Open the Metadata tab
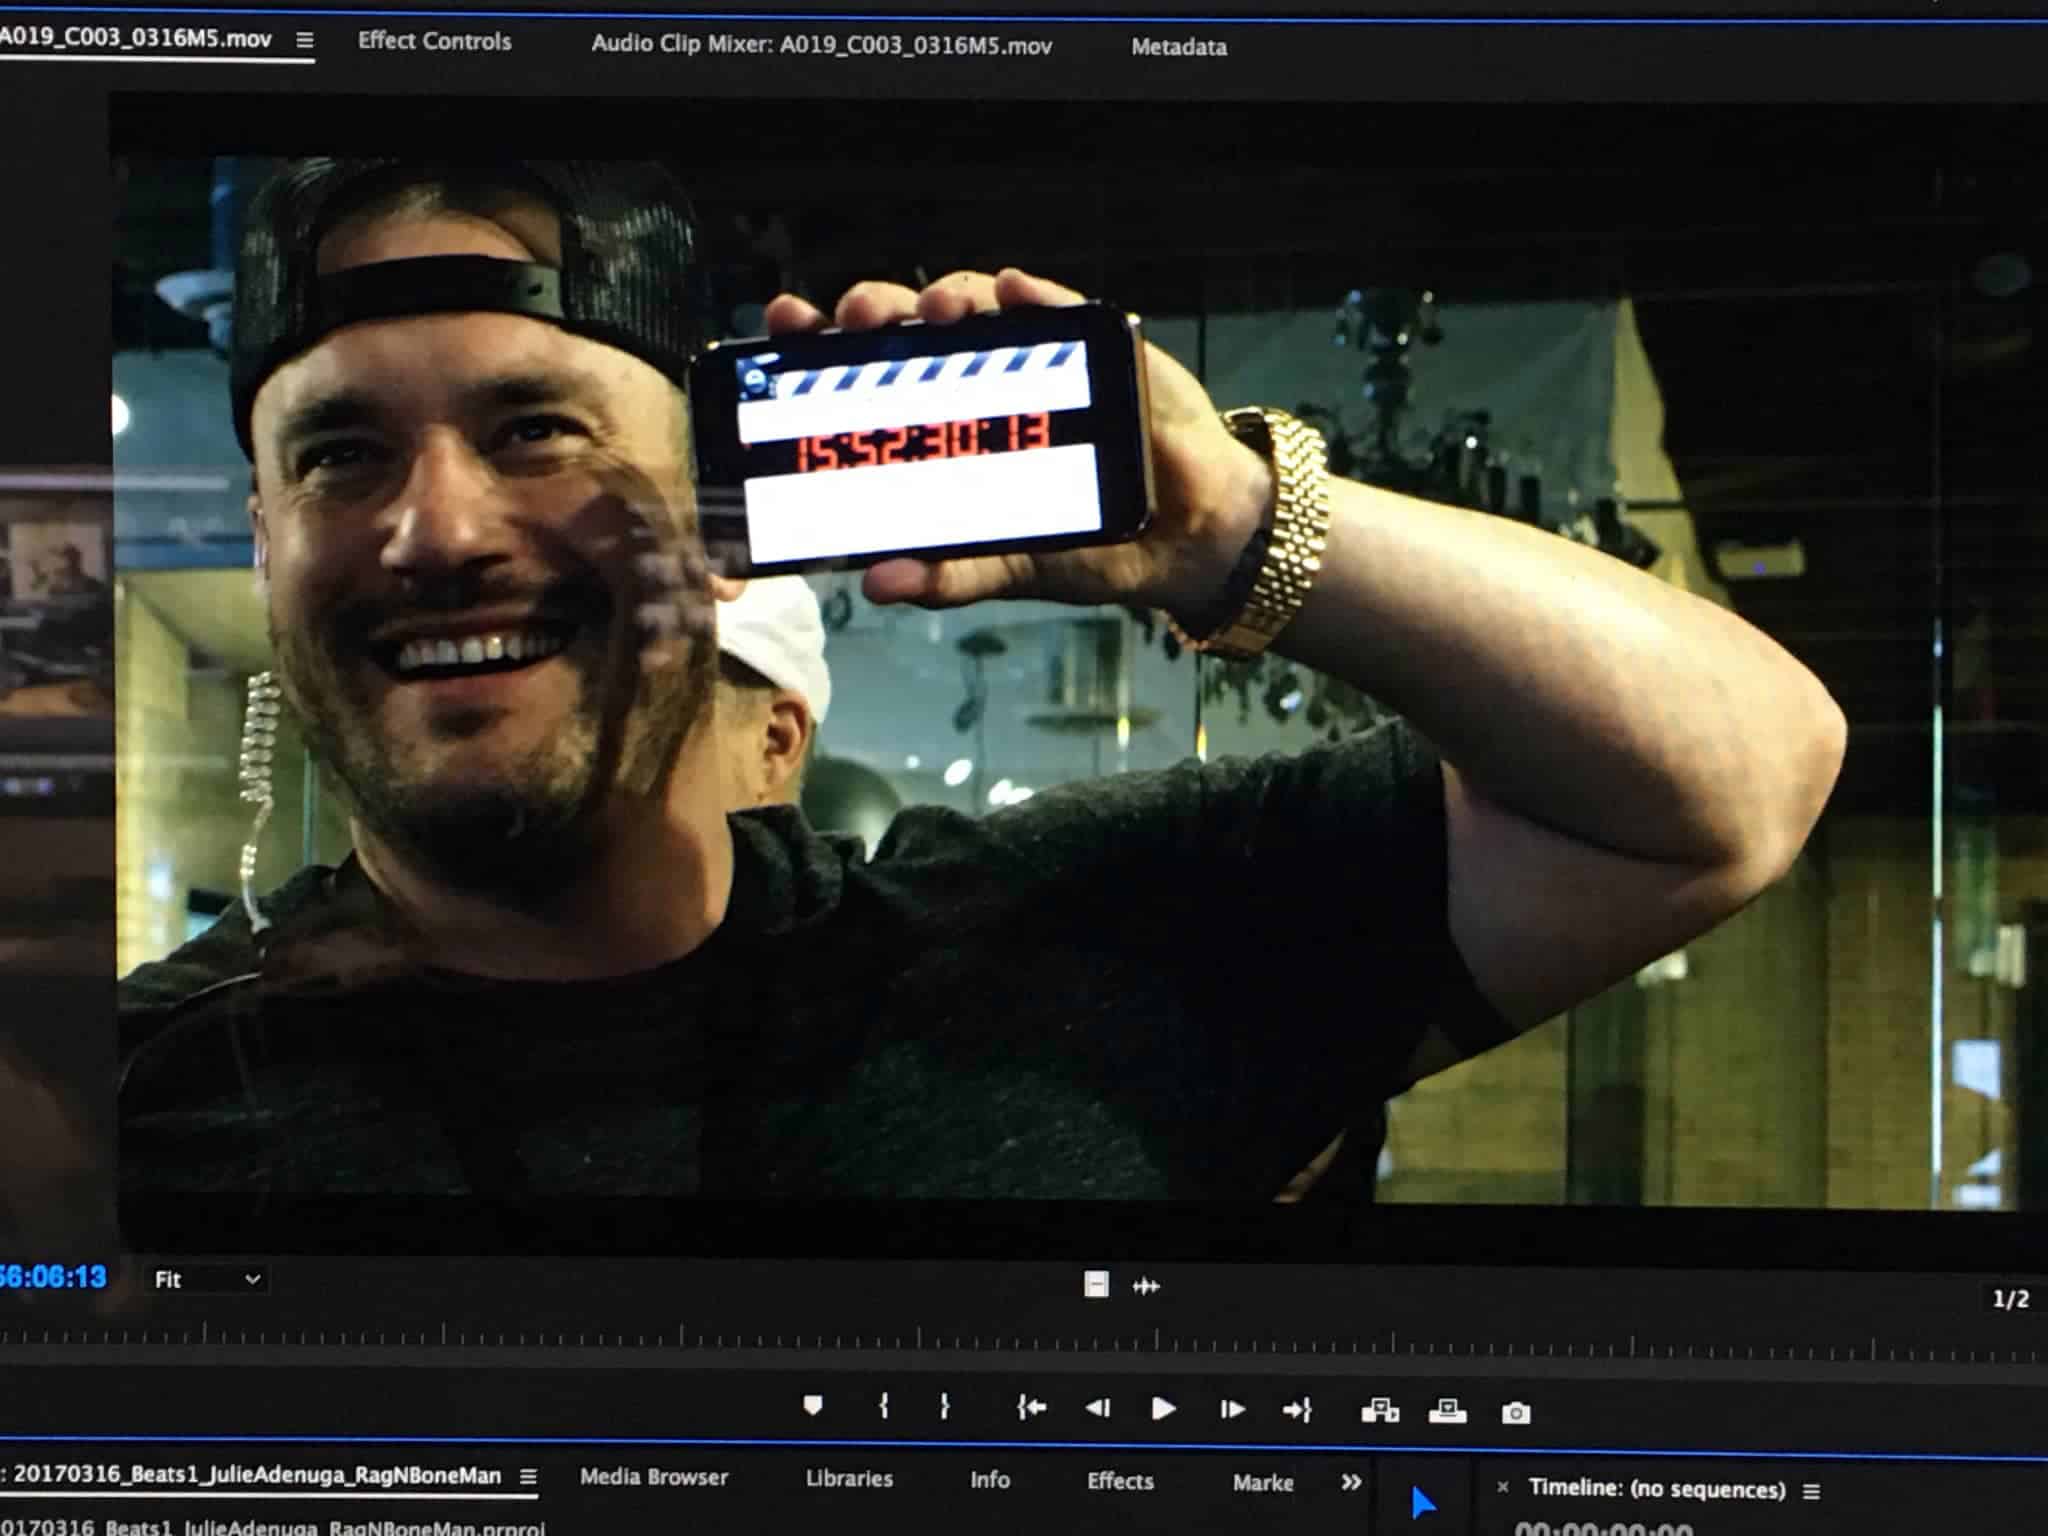 1178,47
